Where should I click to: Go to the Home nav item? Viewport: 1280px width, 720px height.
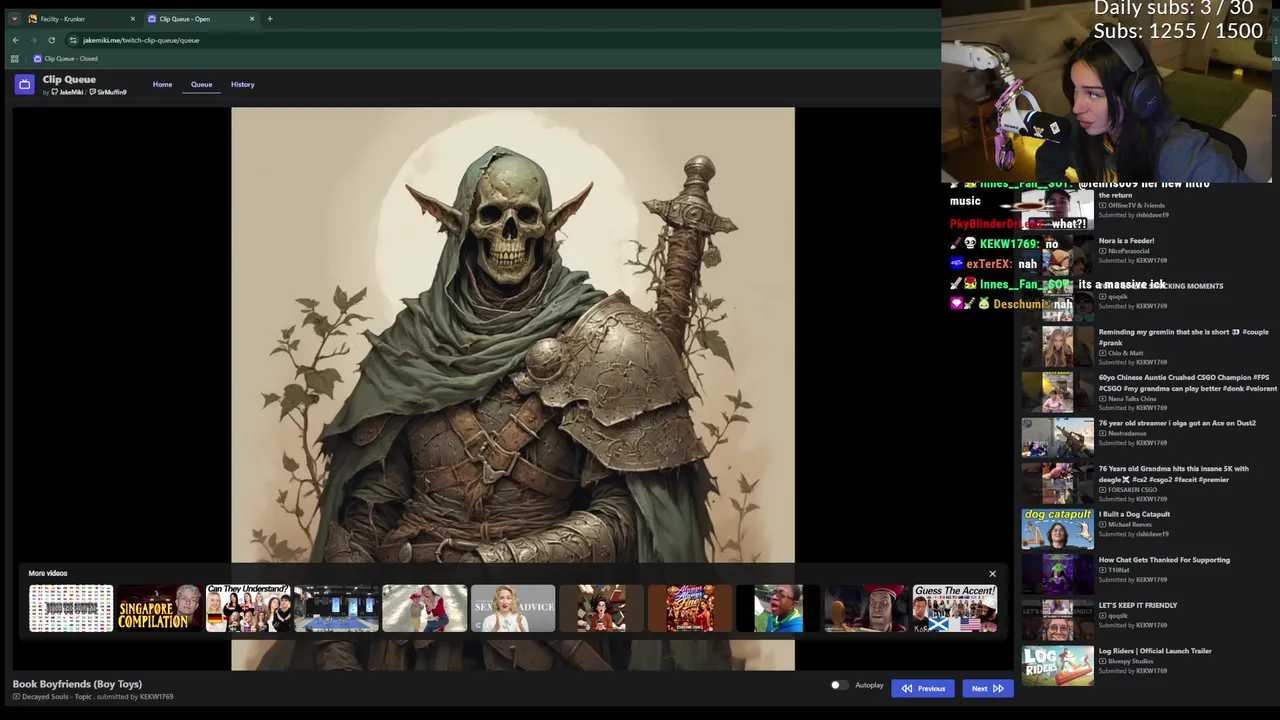162,85
